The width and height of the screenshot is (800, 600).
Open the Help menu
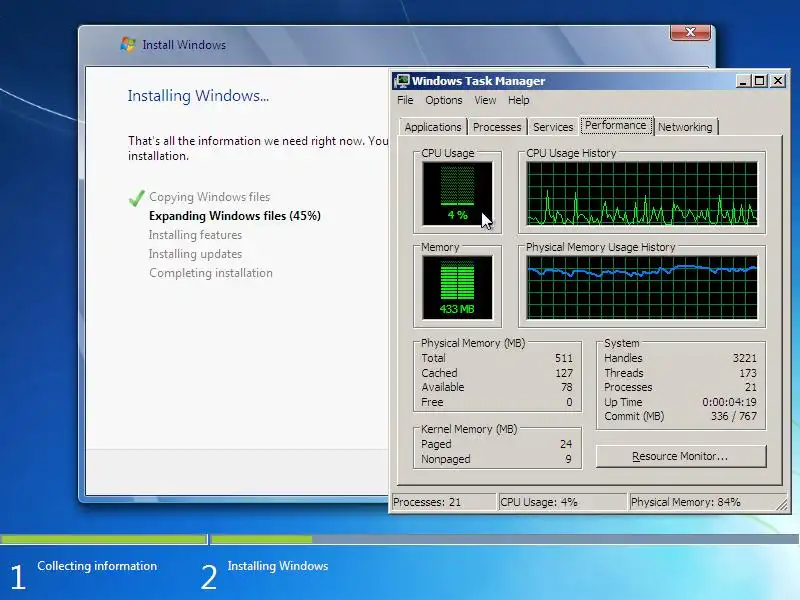click(x=518, y=100)
